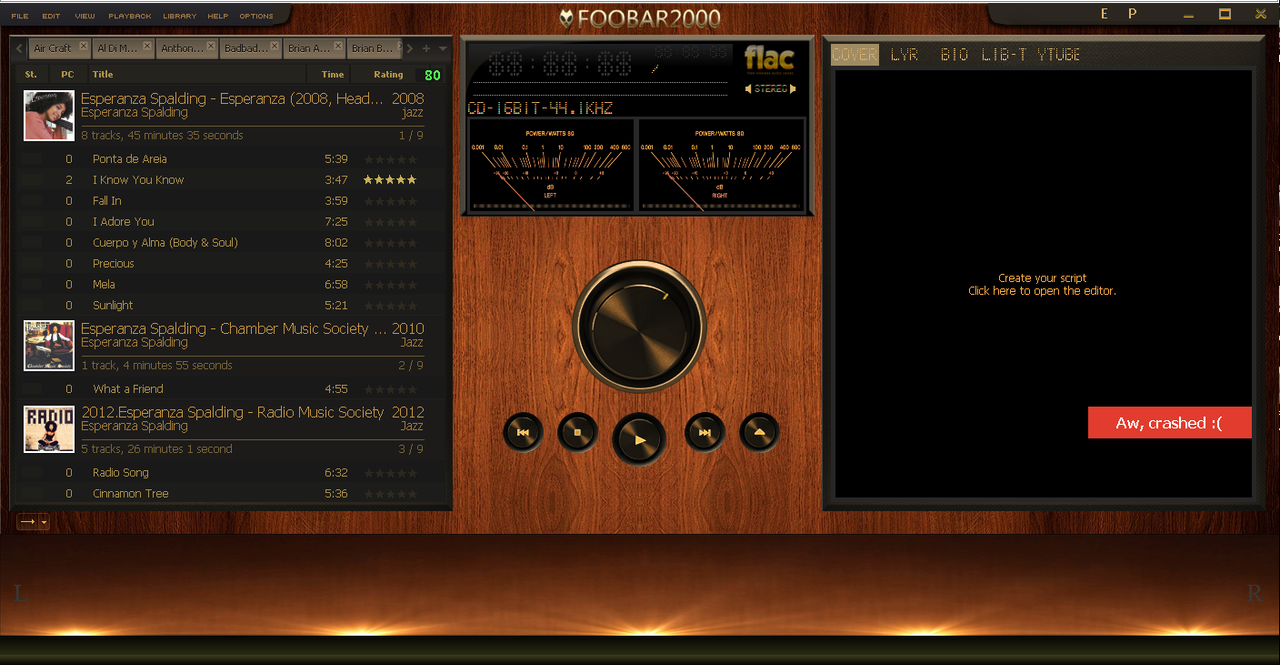Open the COVER panel tab

[854, 55]
